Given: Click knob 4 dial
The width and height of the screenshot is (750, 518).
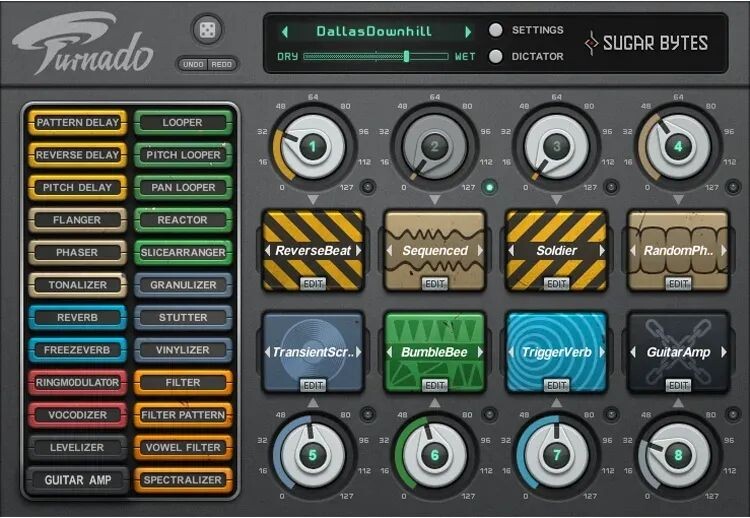Looking at the screenshot, I should pos(678,147).
